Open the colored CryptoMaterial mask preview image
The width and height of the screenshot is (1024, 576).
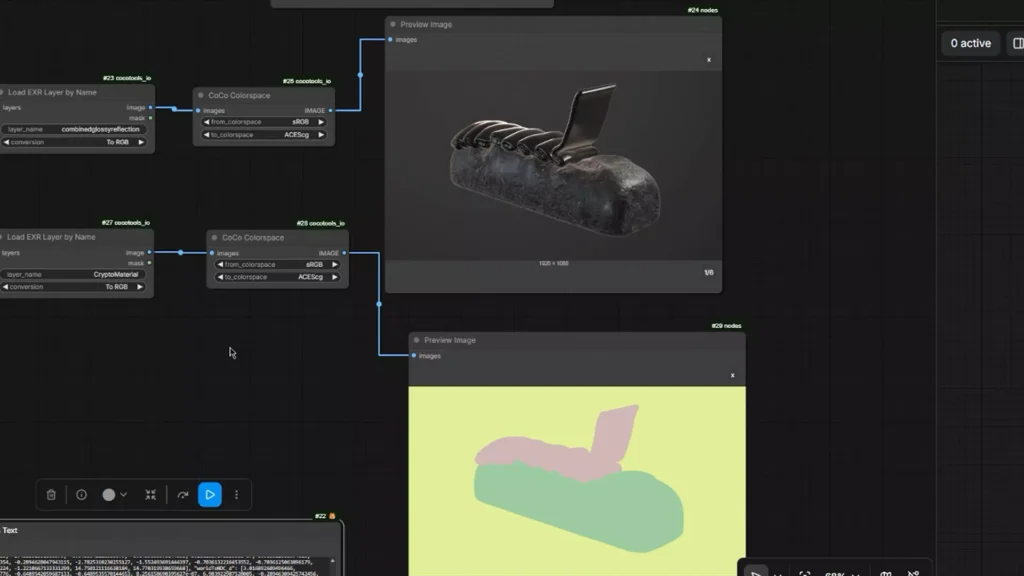point(577,481)
